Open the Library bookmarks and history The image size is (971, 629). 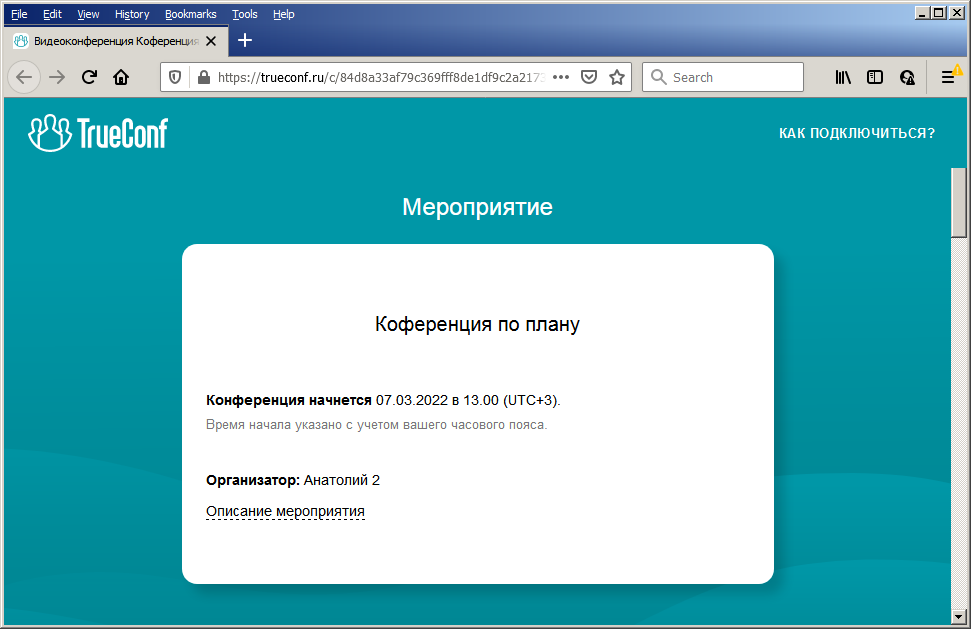click(843, 77)
